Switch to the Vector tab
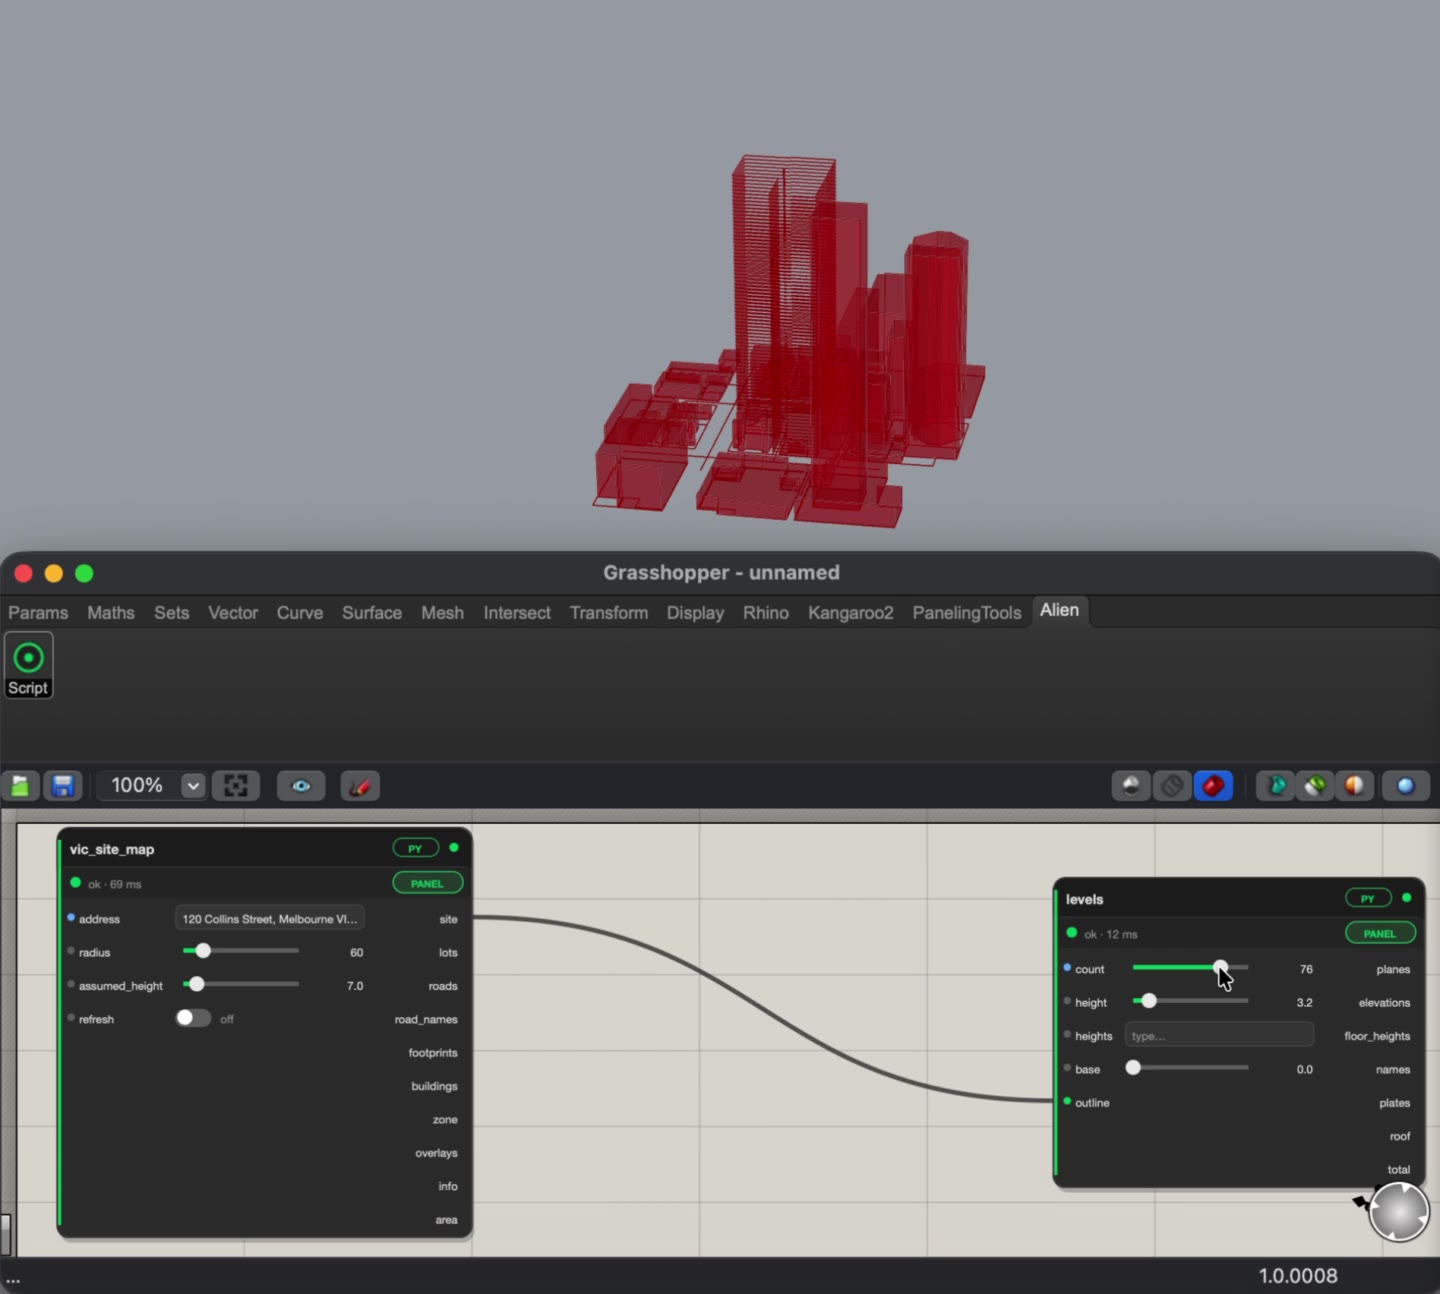 click(x=233, y=613)
